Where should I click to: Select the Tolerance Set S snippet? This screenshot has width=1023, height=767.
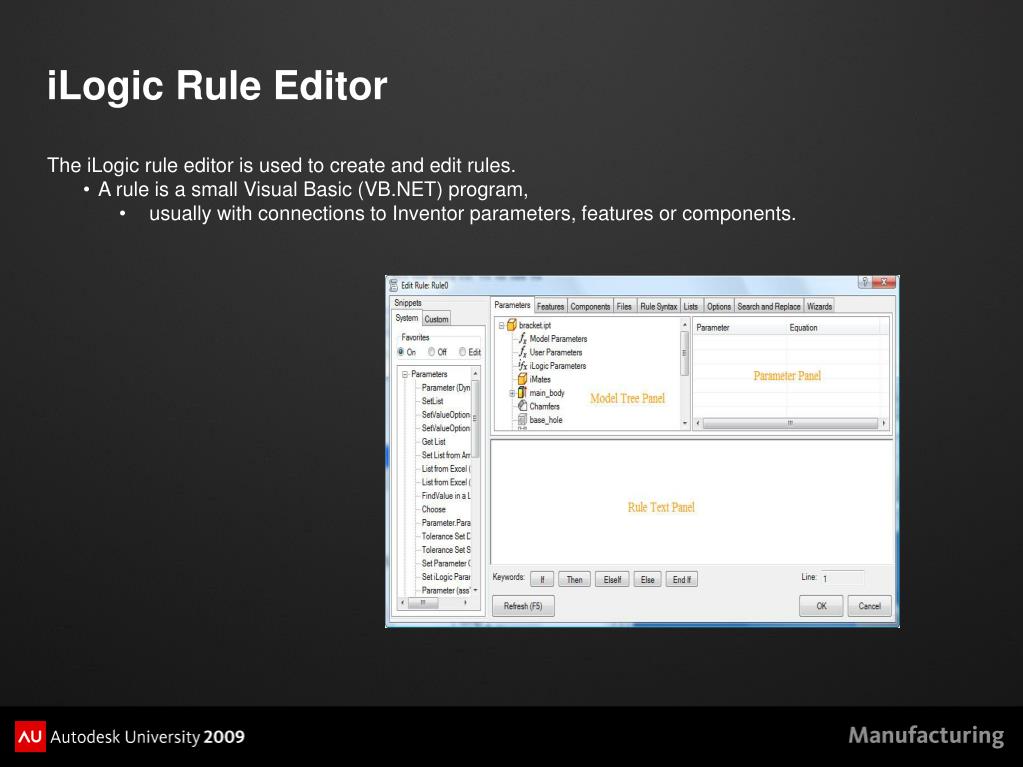[x=446, y=550]
